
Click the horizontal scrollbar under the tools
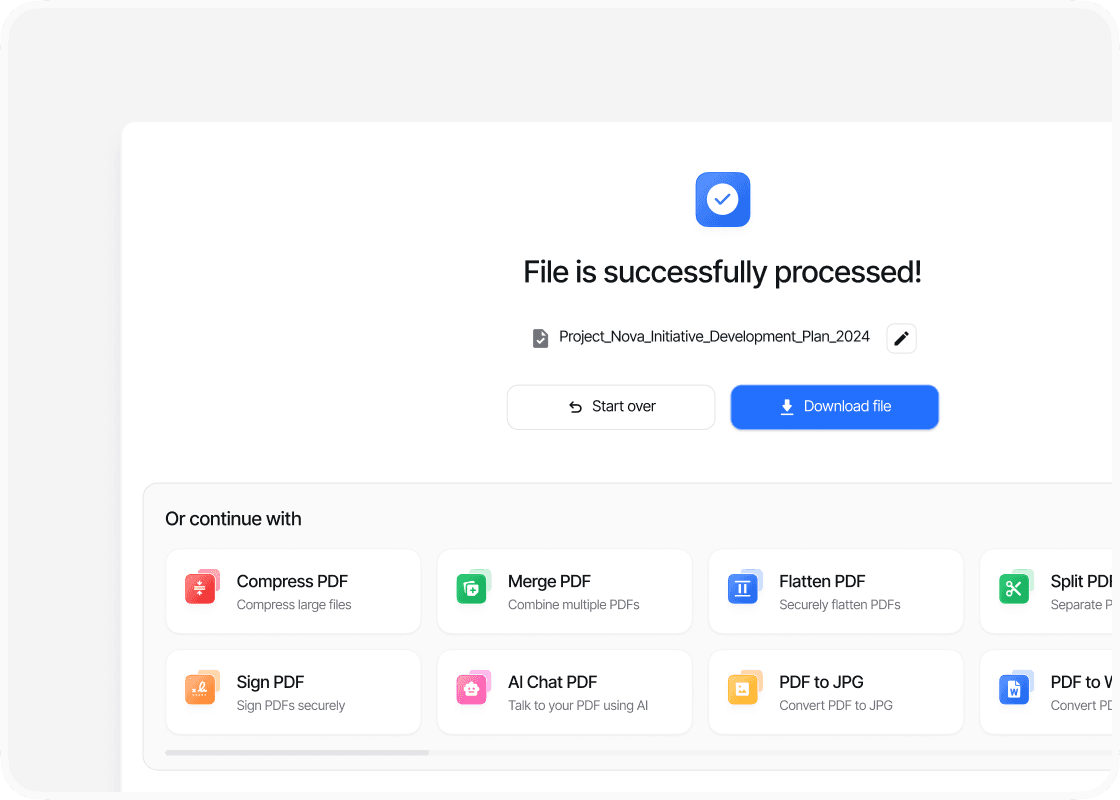click(297, 752)
